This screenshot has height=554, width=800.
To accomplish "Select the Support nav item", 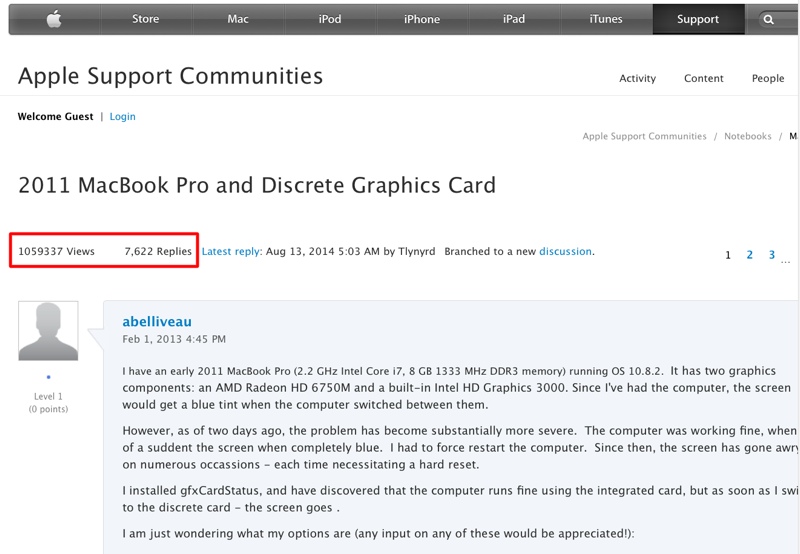I will [698, 19].
